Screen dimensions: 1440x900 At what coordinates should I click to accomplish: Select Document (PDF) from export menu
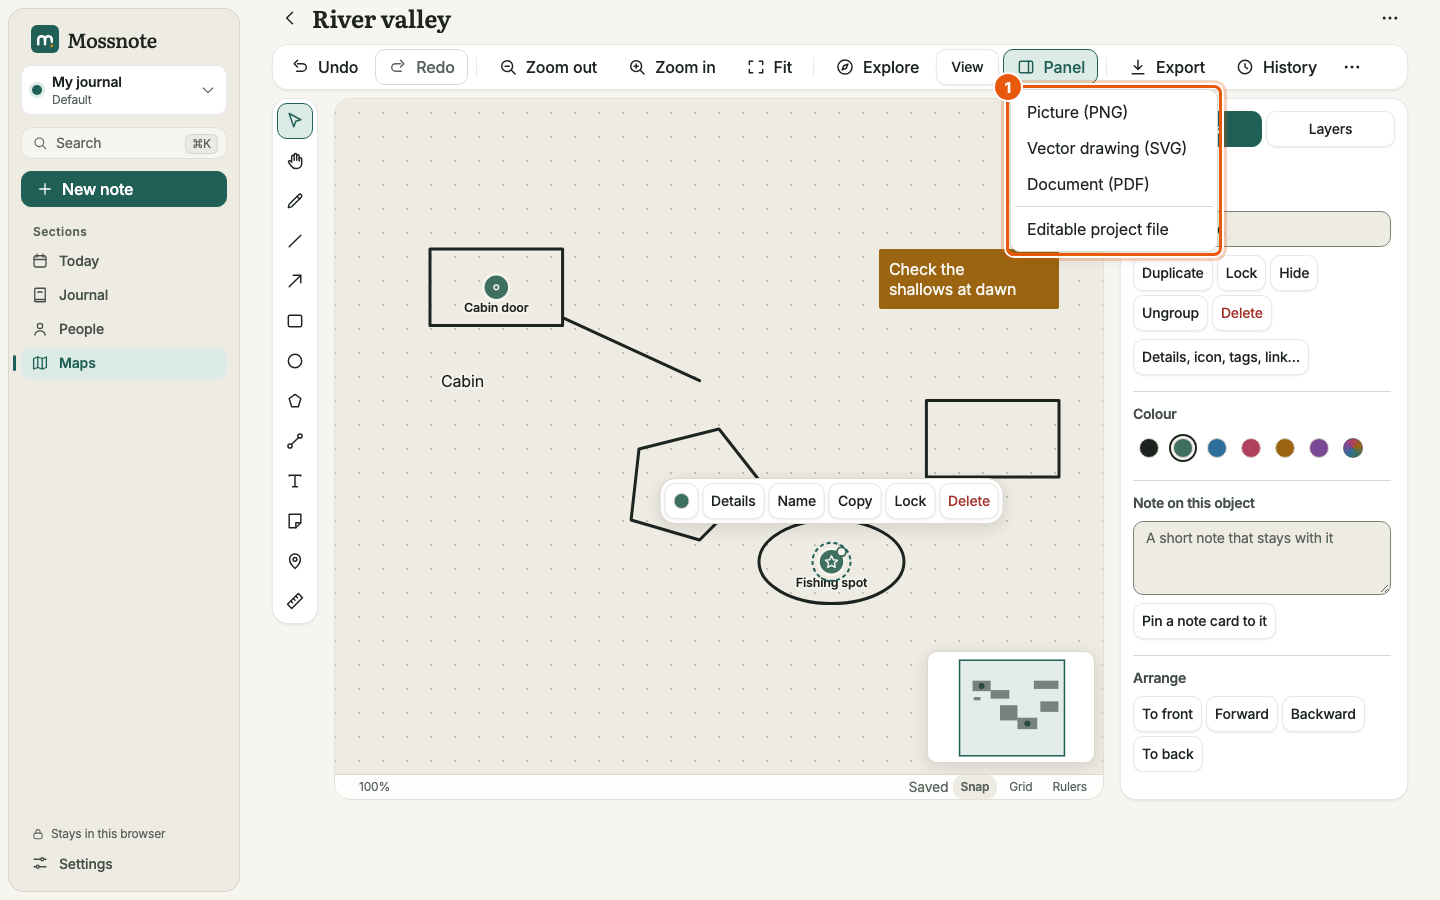1115,184
